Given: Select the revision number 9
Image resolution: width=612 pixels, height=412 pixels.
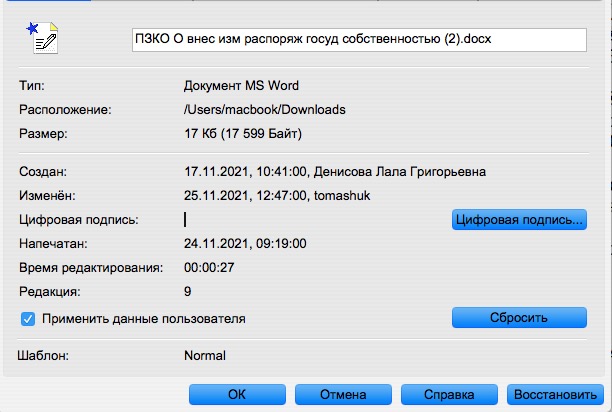Looking at the screenshot, I should coord(188,291).
